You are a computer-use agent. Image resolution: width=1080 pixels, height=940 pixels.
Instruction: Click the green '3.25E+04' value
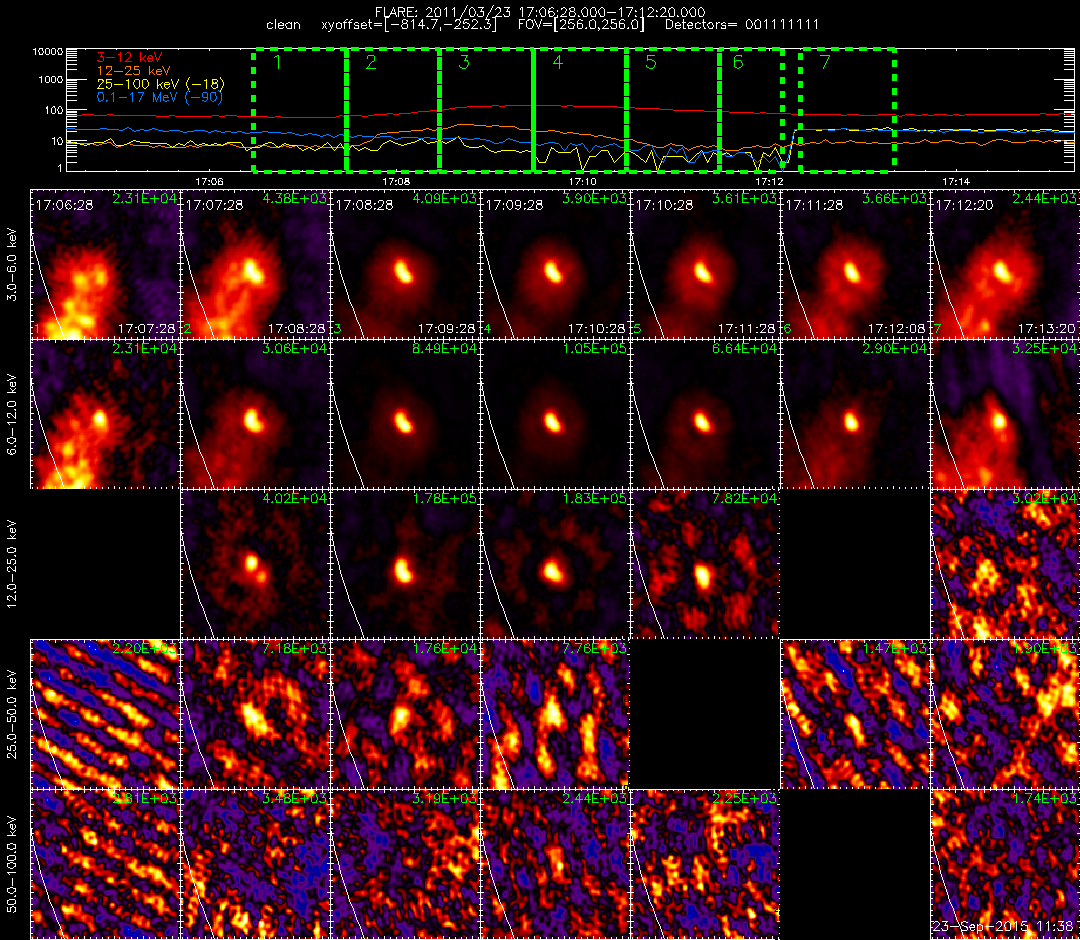(1046, 348)
